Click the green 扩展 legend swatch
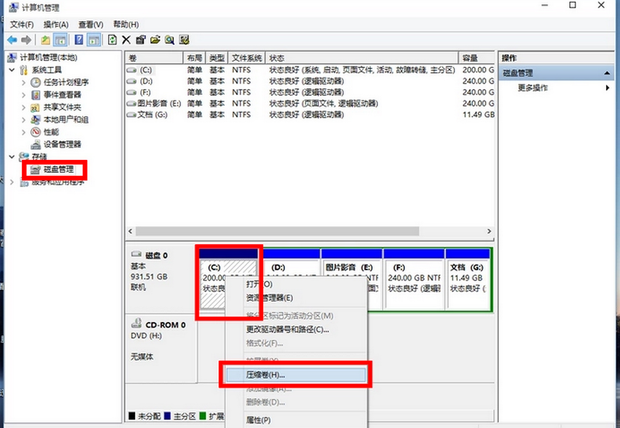 tap(203, 416)
